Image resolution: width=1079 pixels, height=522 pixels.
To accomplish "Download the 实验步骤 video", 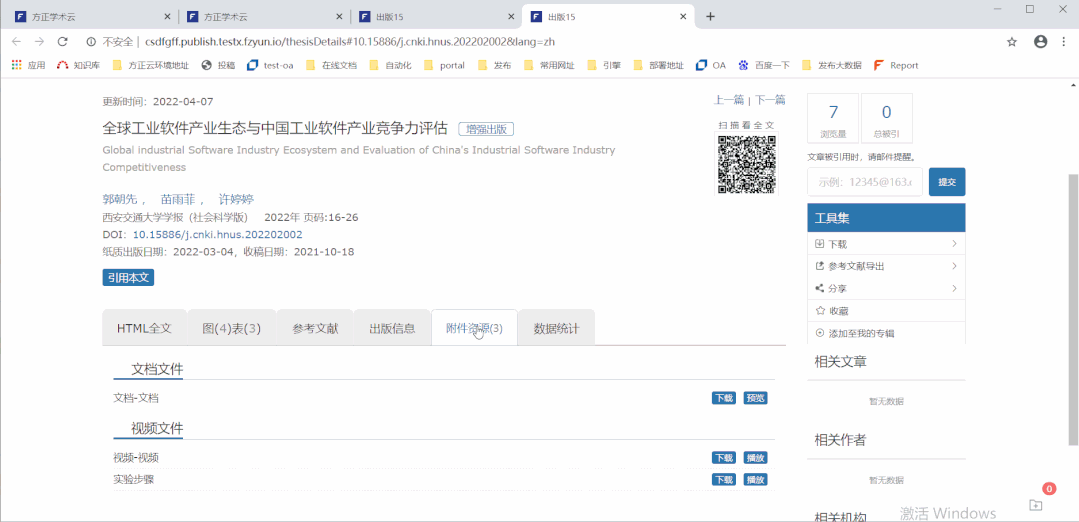I will pos(723,479).
